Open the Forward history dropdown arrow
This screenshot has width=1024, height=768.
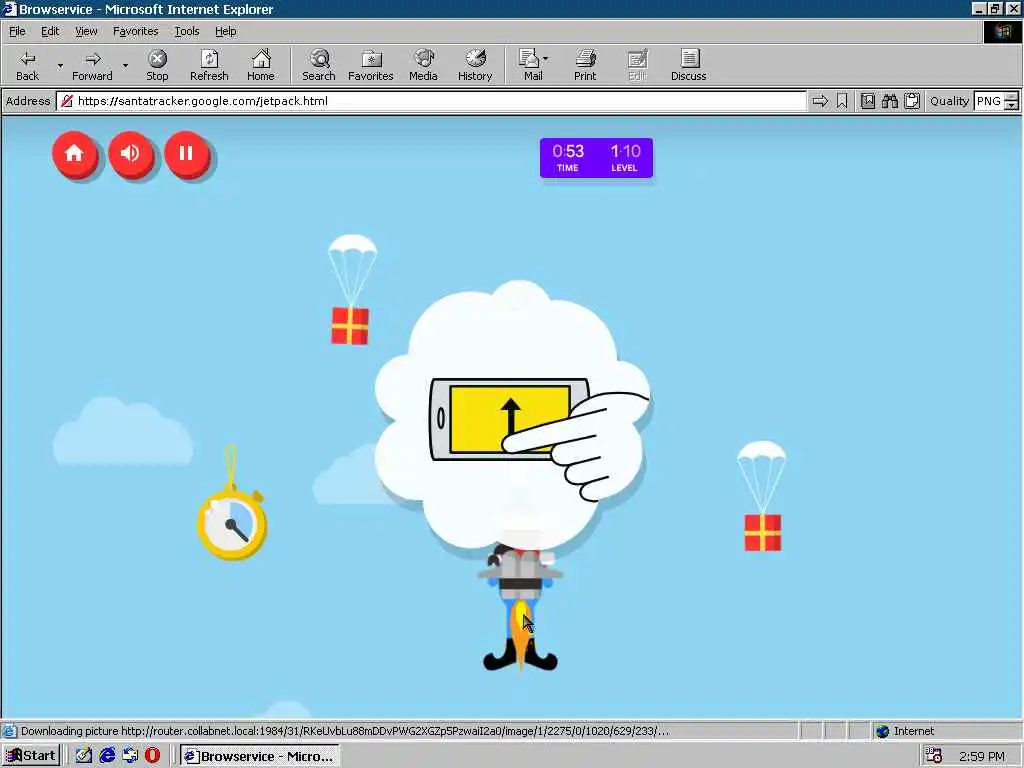pyautogui.click(x=125, y=65)
